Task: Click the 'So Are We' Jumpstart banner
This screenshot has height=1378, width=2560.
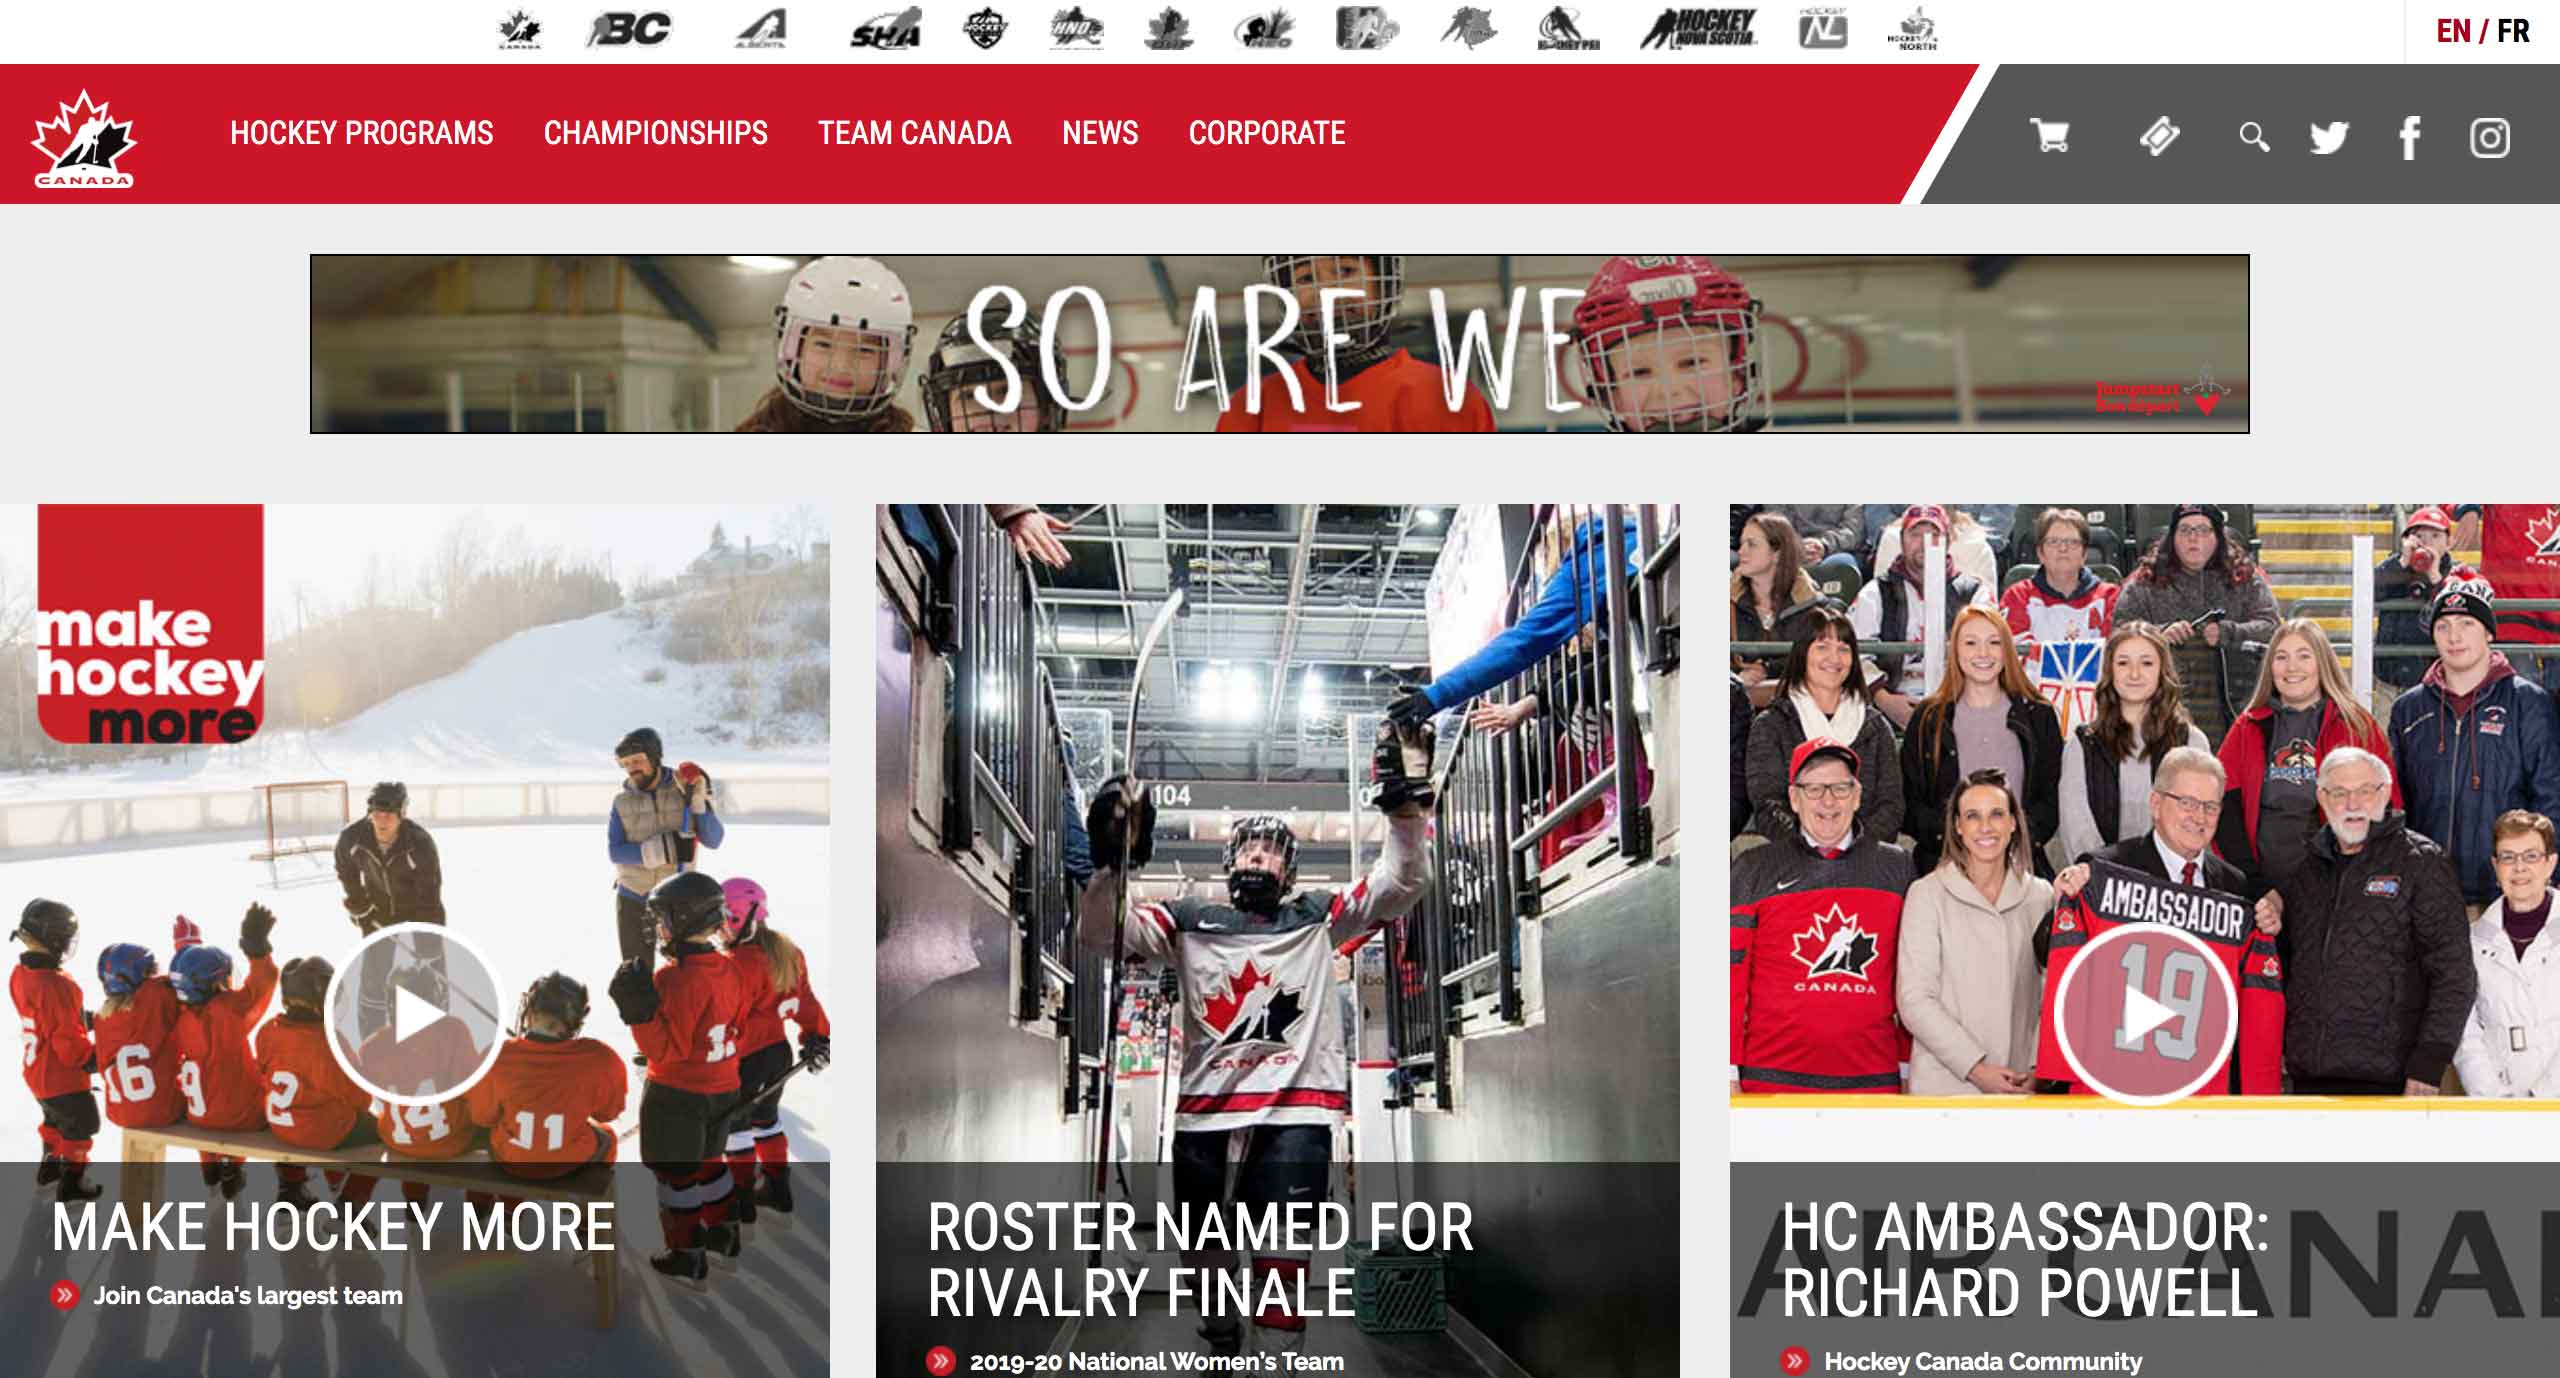Action: (x=1280, y=344)
